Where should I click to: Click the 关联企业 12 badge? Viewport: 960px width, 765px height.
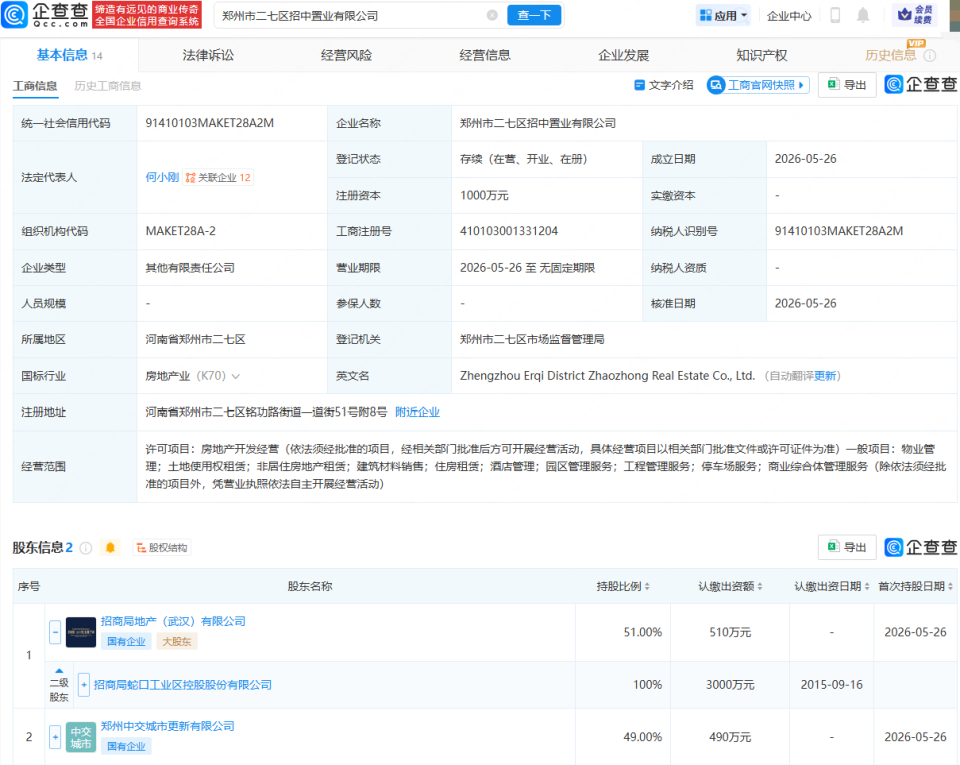[x=218, y=177]
